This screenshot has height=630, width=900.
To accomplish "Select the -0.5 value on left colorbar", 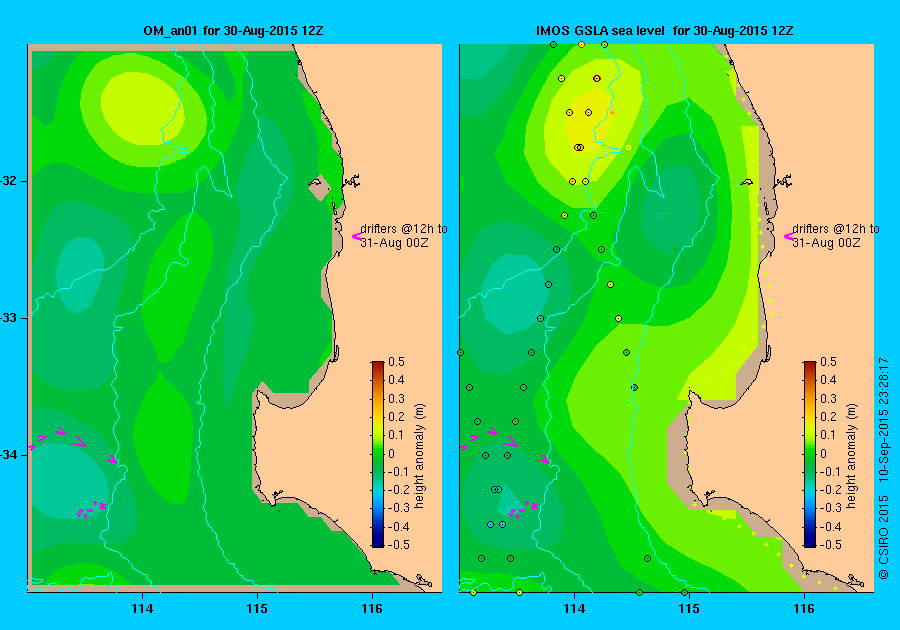I will (x=399, y=545).
